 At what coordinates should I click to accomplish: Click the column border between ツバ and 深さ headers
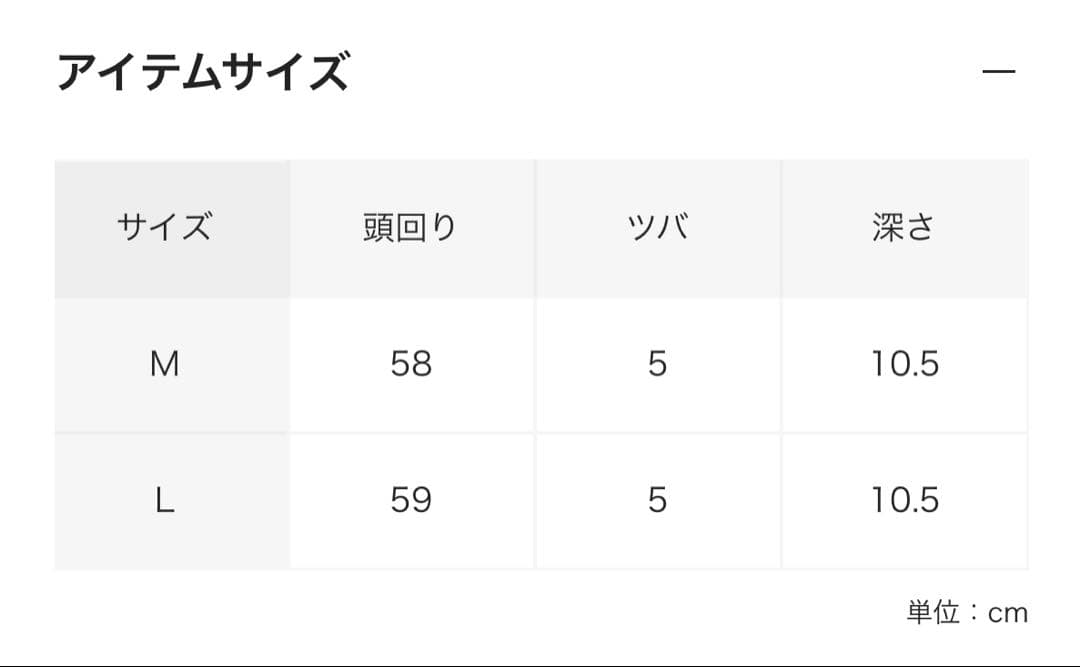[781, 228]
